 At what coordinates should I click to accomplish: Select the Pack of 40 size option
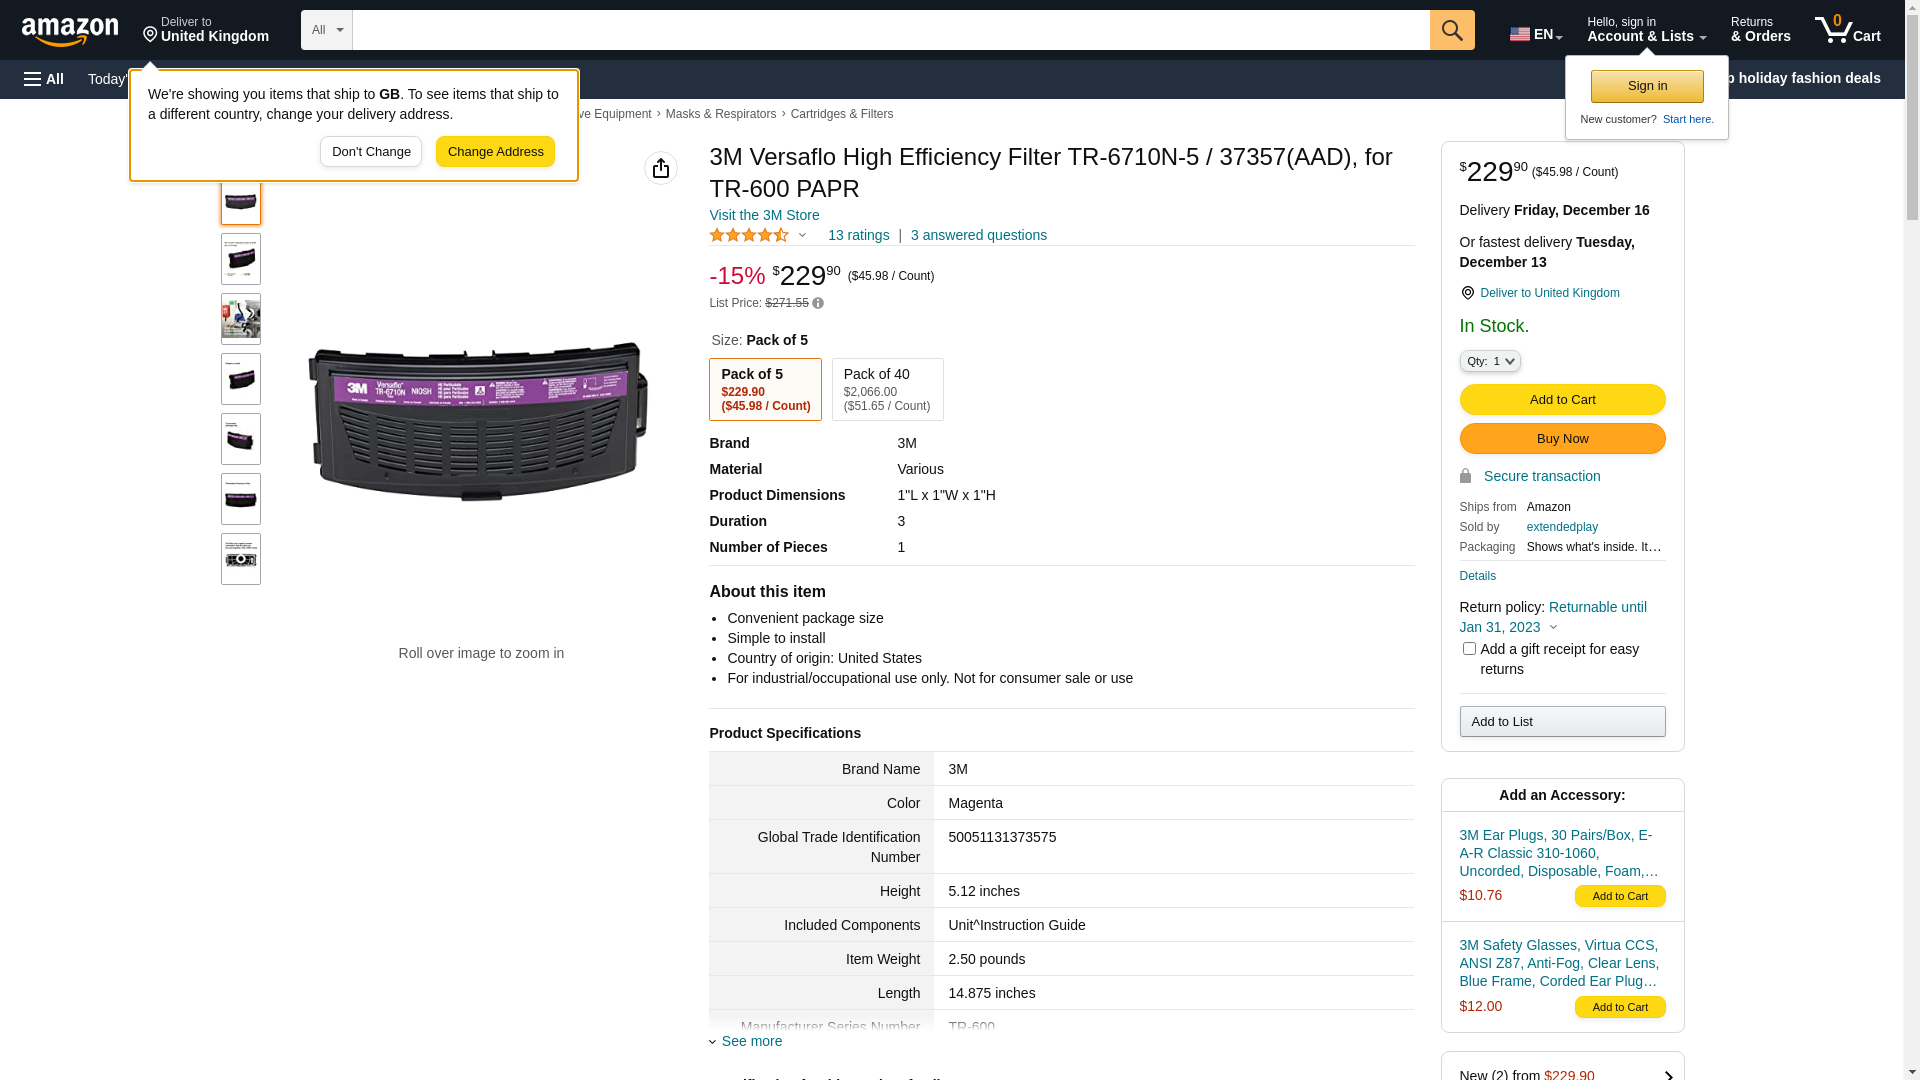[887, 389]
